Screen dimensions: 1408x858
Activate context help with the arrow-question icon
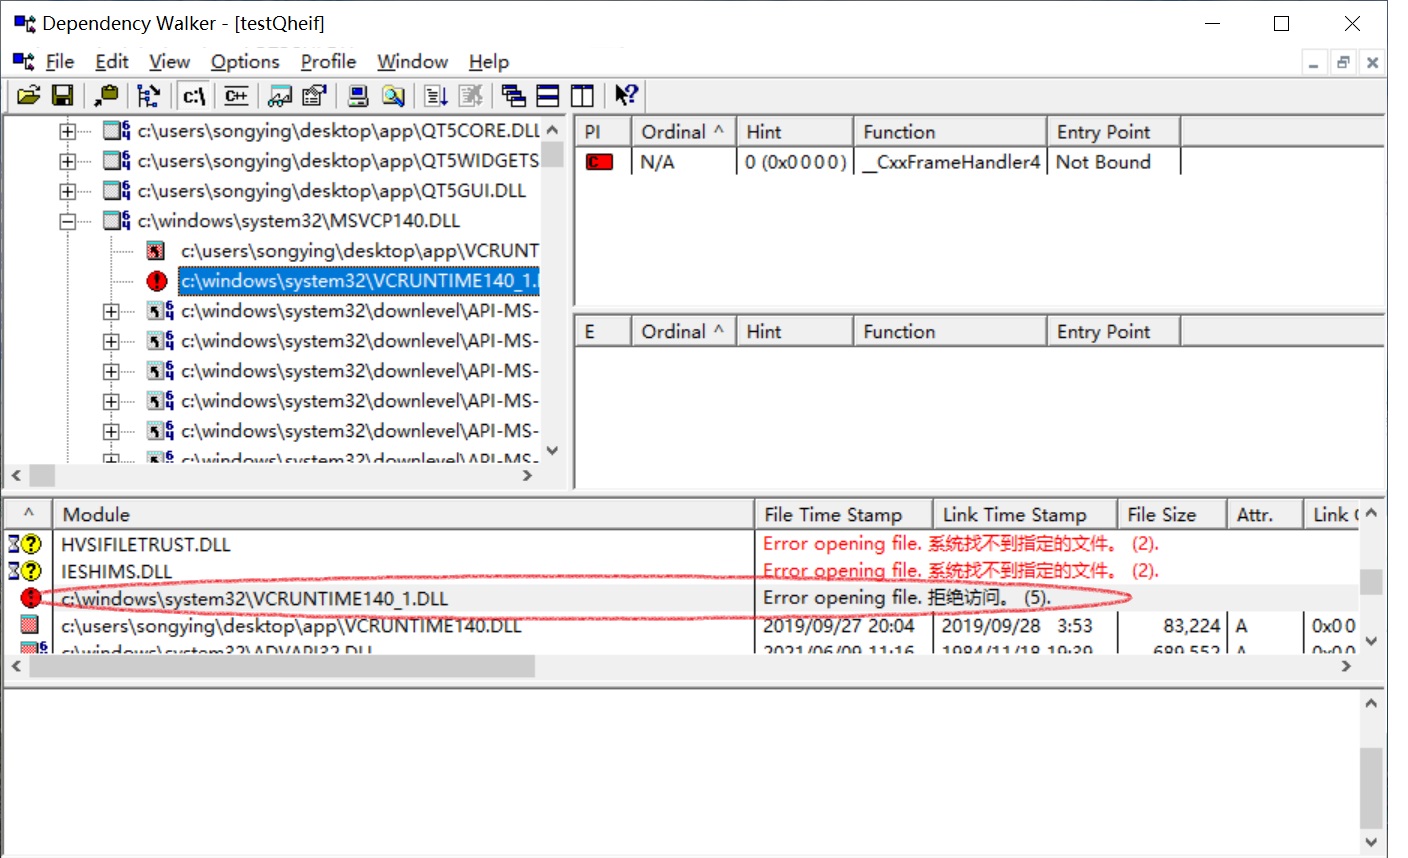627,95
